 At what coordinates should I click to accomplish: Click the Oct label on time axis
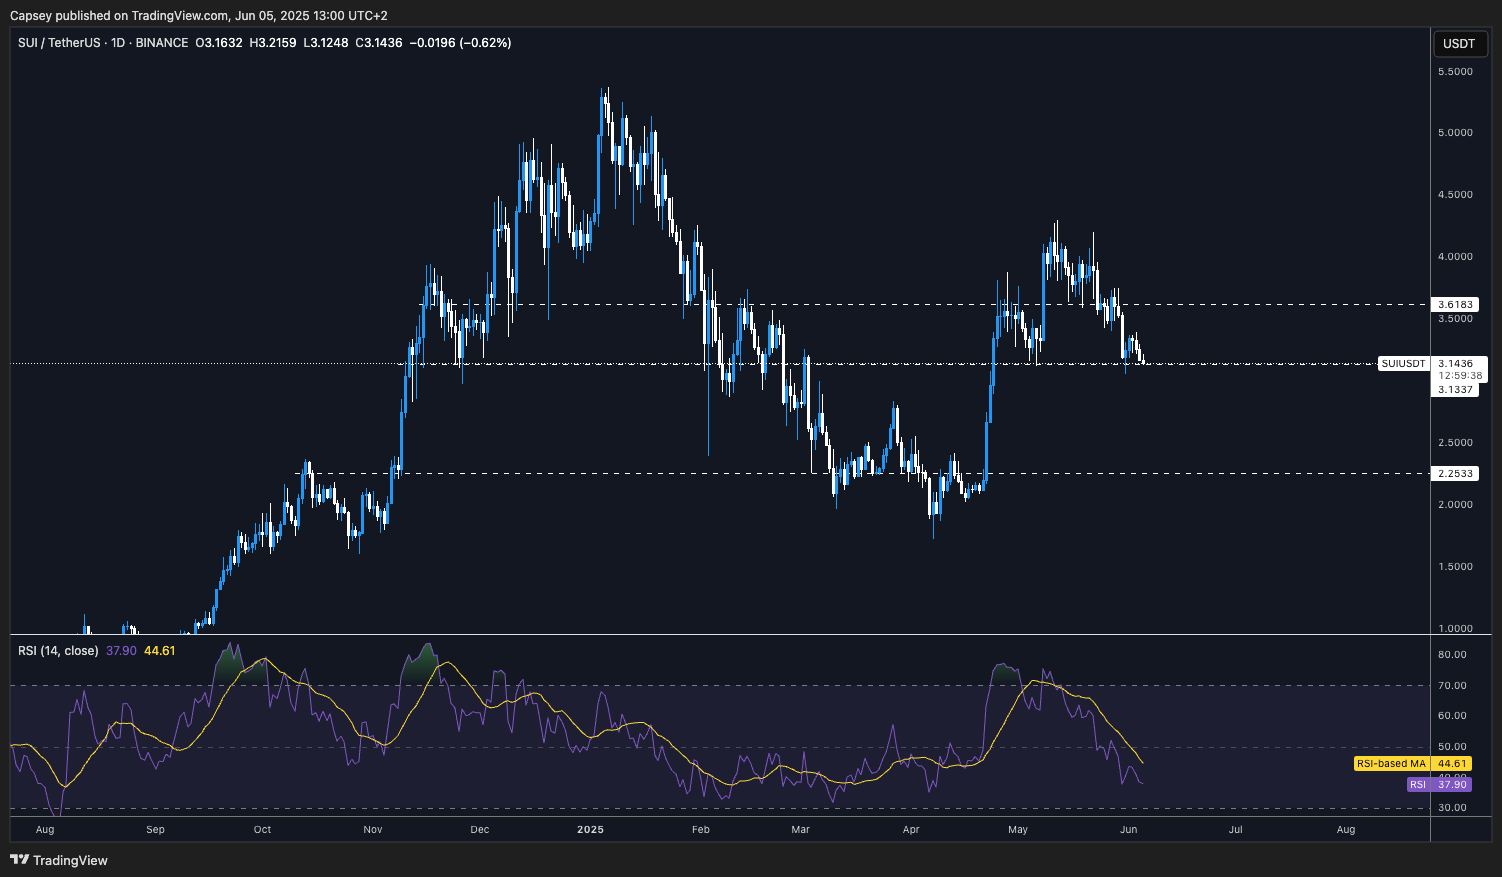point(262,829)
